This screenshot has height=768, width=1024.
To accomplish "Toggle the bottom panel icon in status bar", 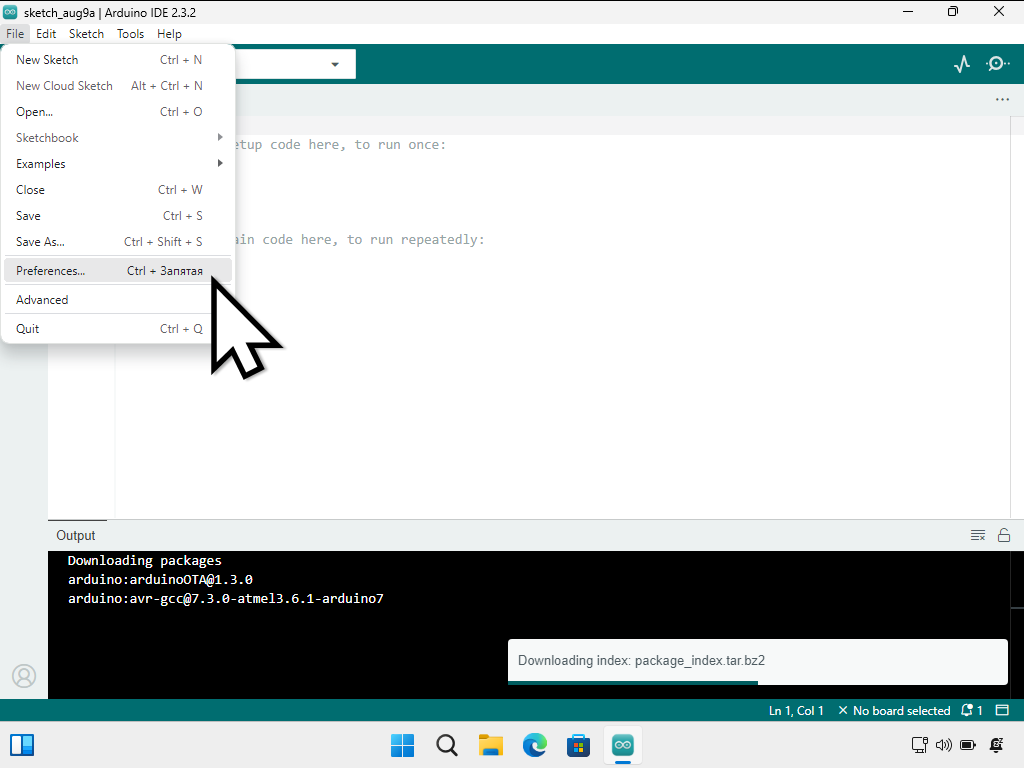I will click(1002, 711).
